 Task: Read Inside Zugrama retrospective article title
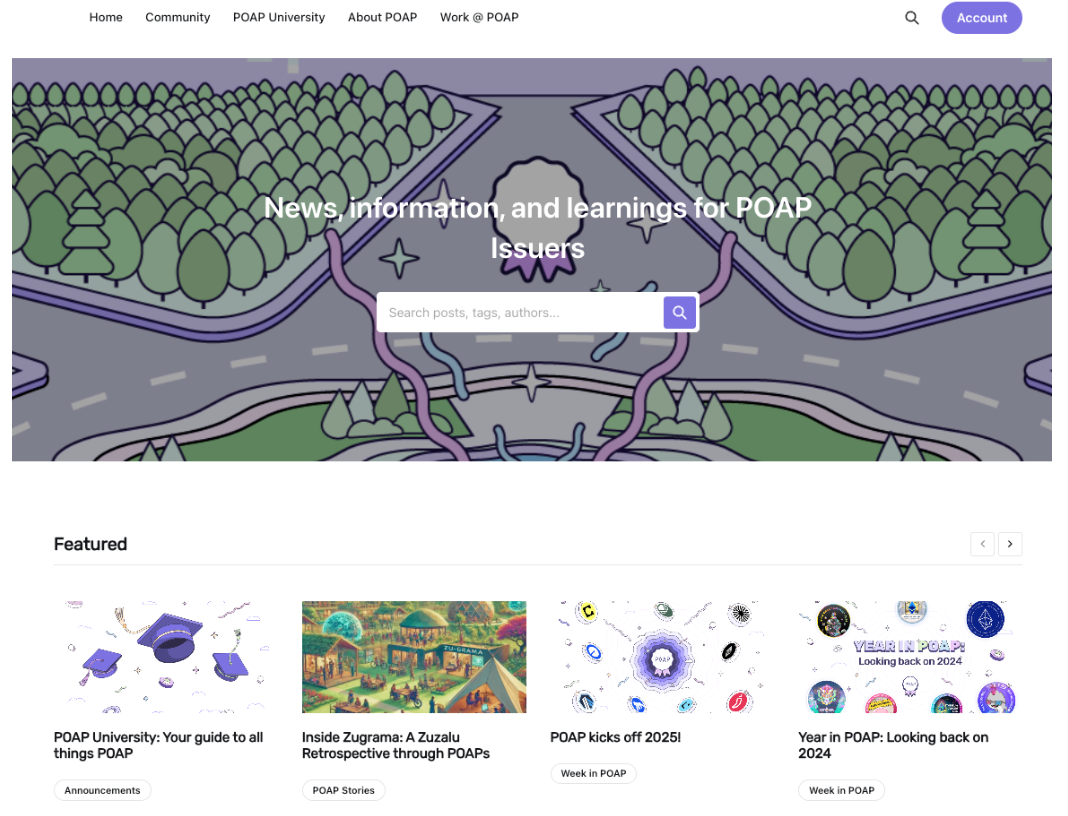[x=396, y=745]
